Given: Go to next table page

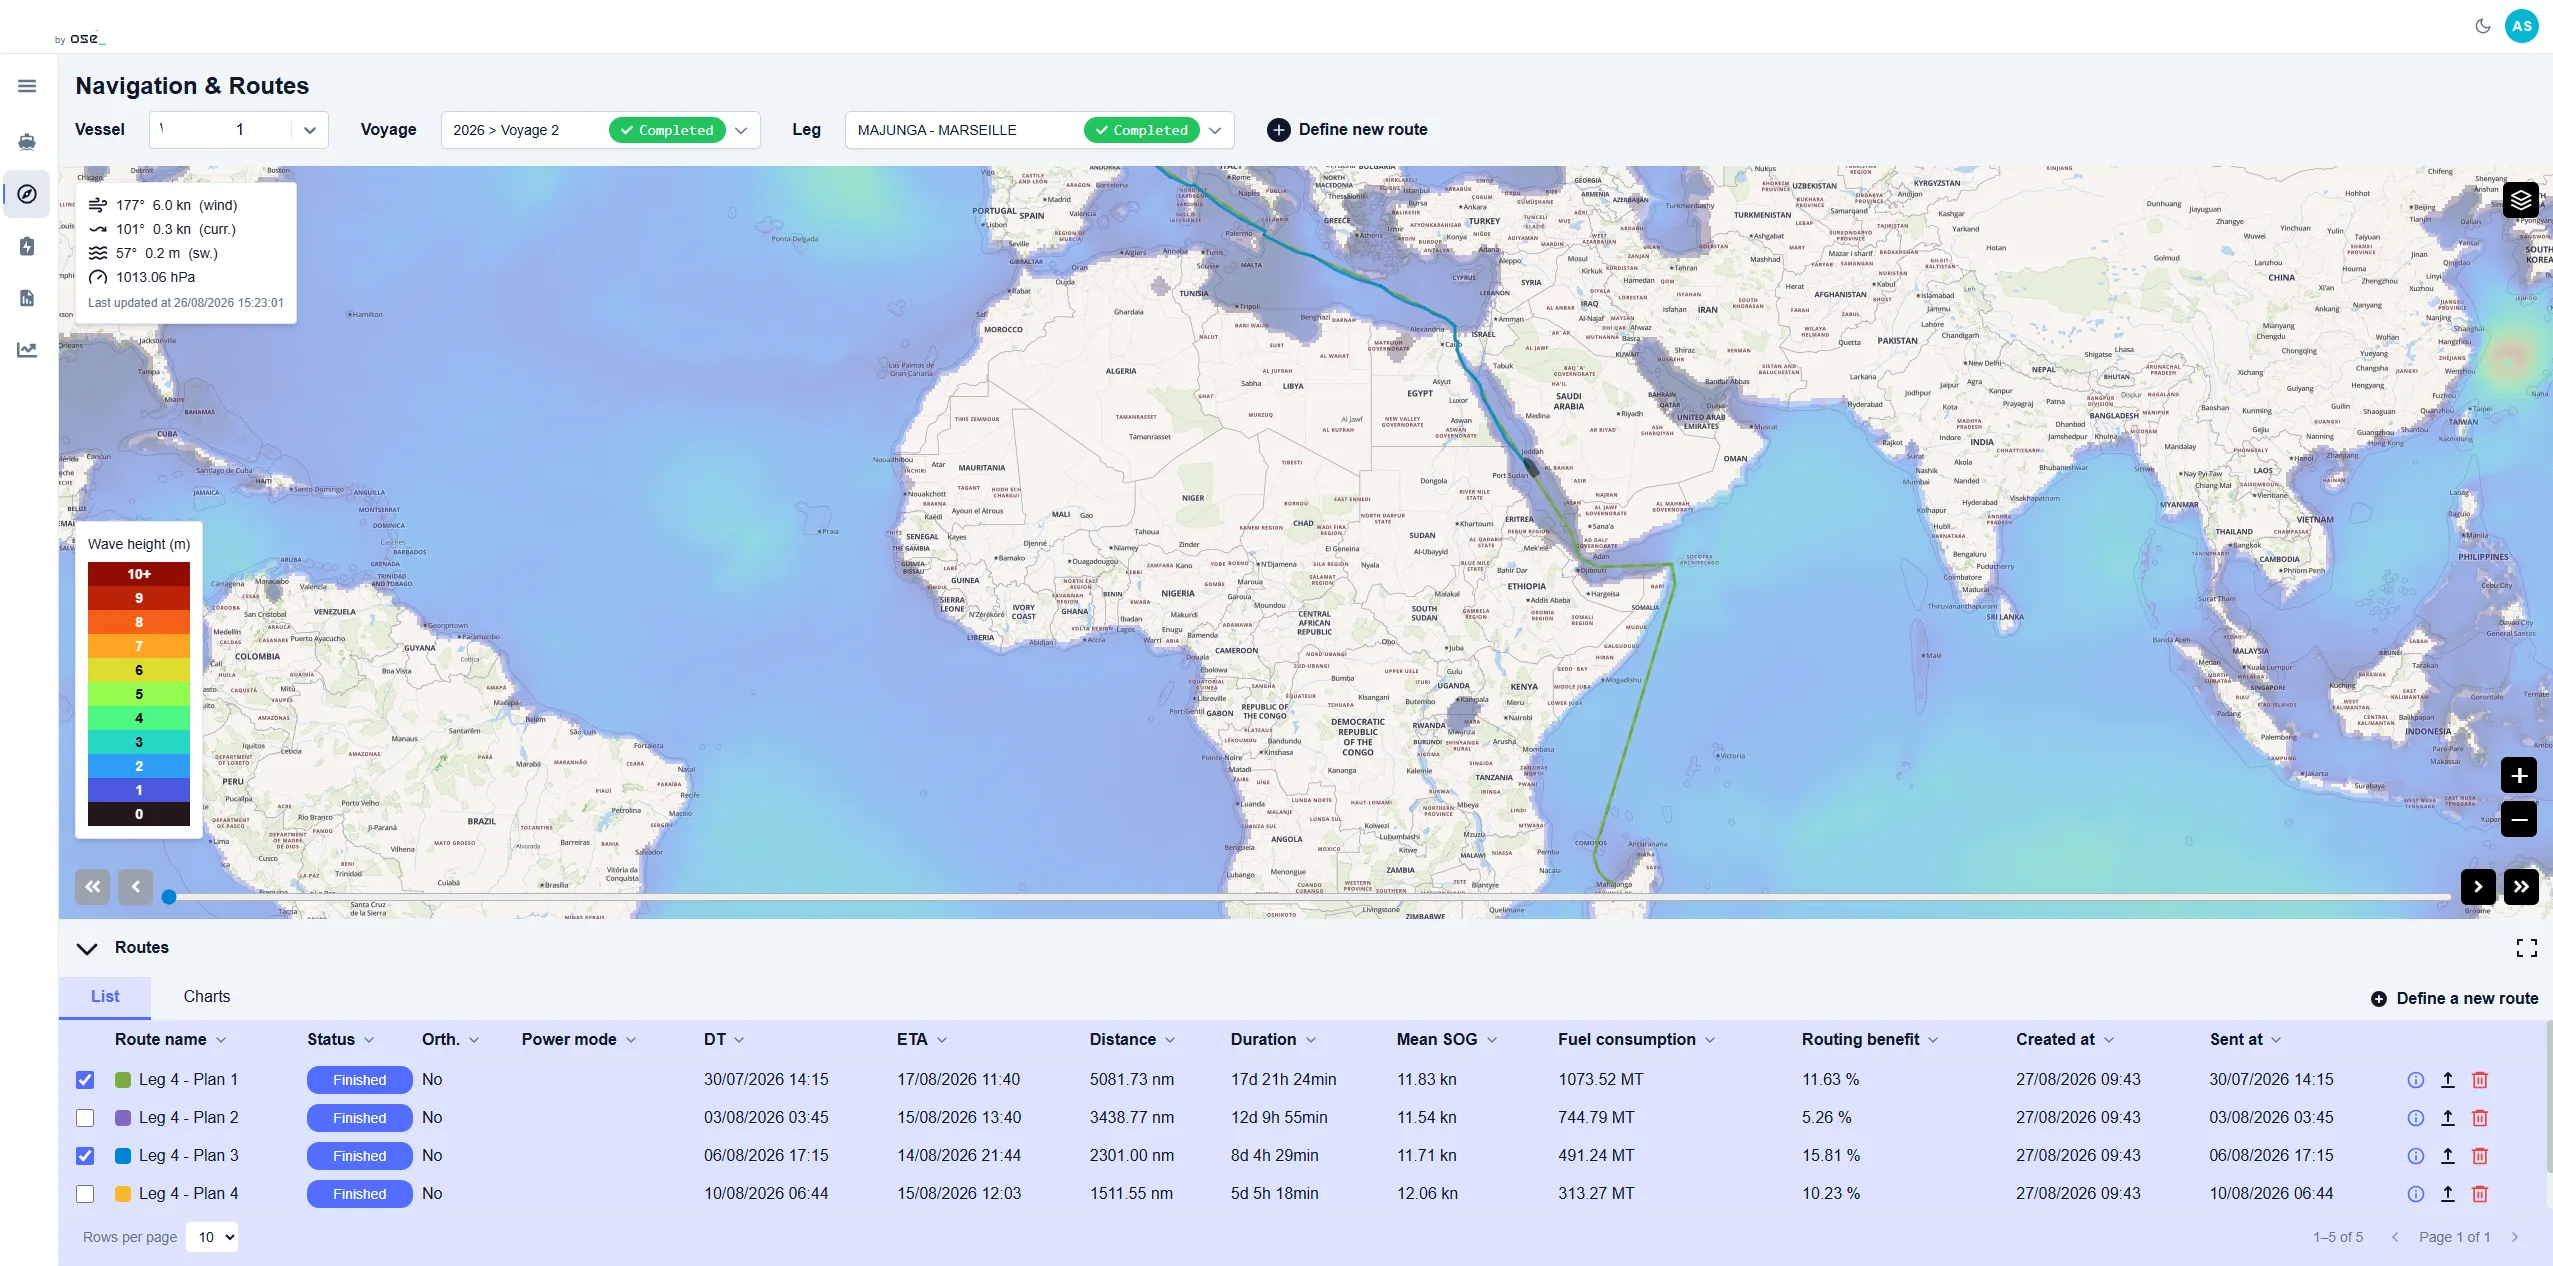Looking at the screenshot, I should click(x=2515, y=1237).
